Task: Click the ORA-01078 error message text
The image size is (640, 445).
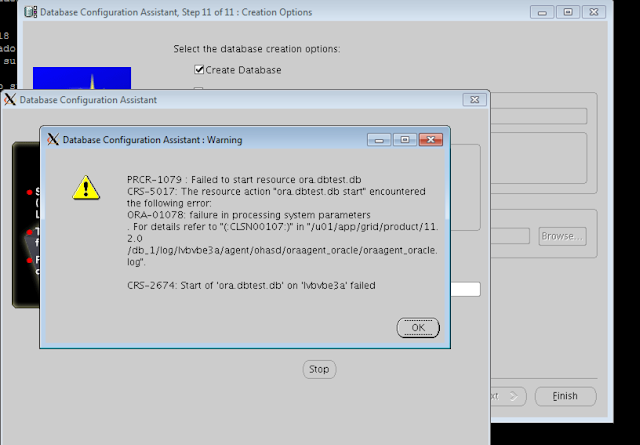Action: pyautogui.click(x=249, y=215)
